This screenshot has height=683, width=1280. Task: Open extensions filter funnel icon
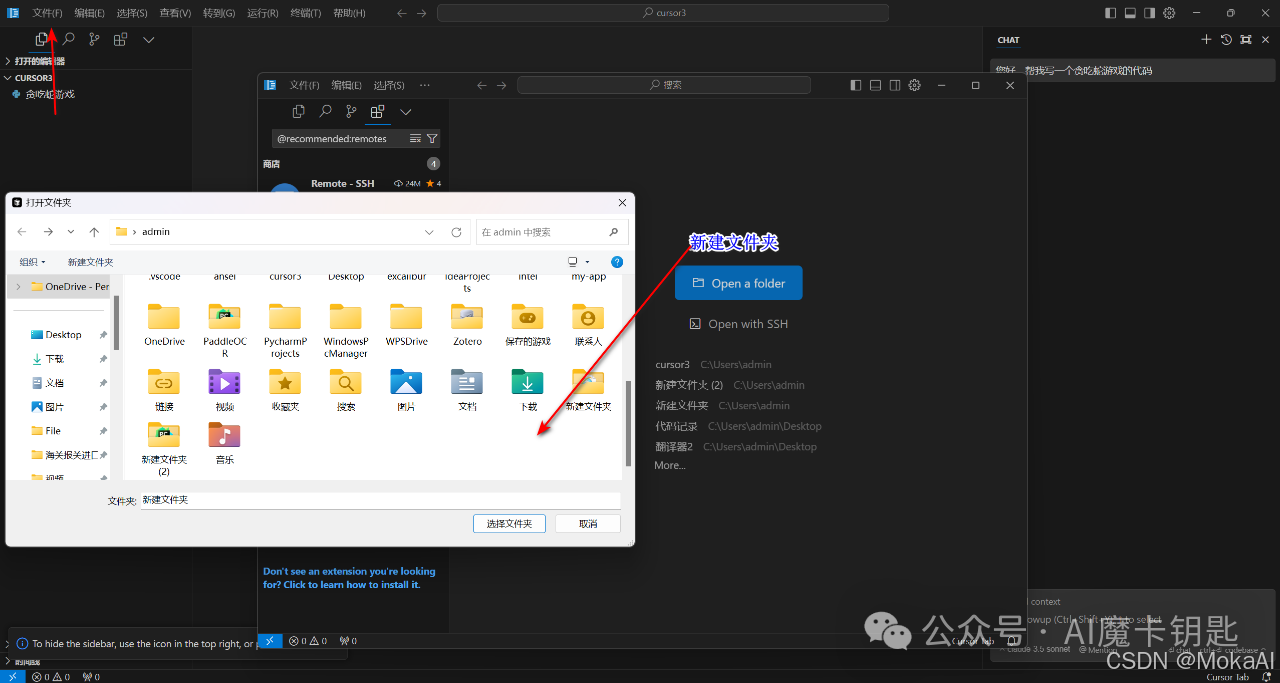pyautogui.click(x=432, y=139)
